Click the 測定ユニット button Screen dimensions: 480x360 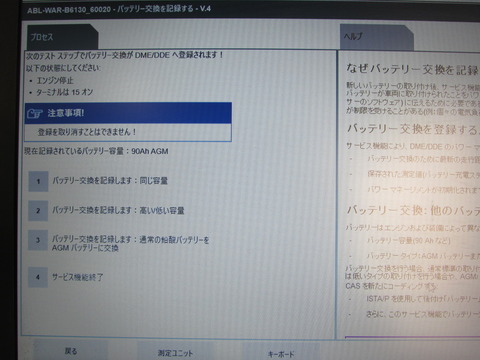175,353
